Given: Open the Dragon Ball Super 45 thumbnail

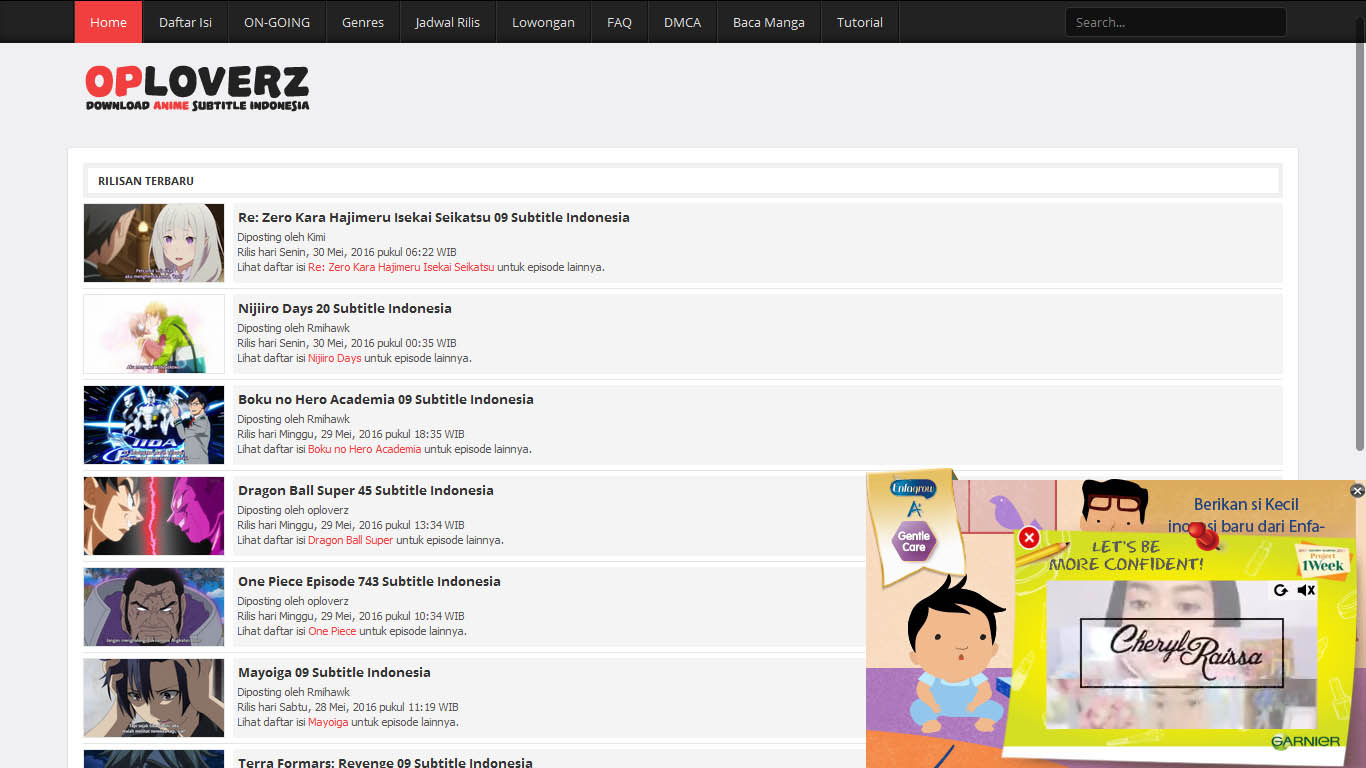Looking at the screenshot, I should coord(154,516).
